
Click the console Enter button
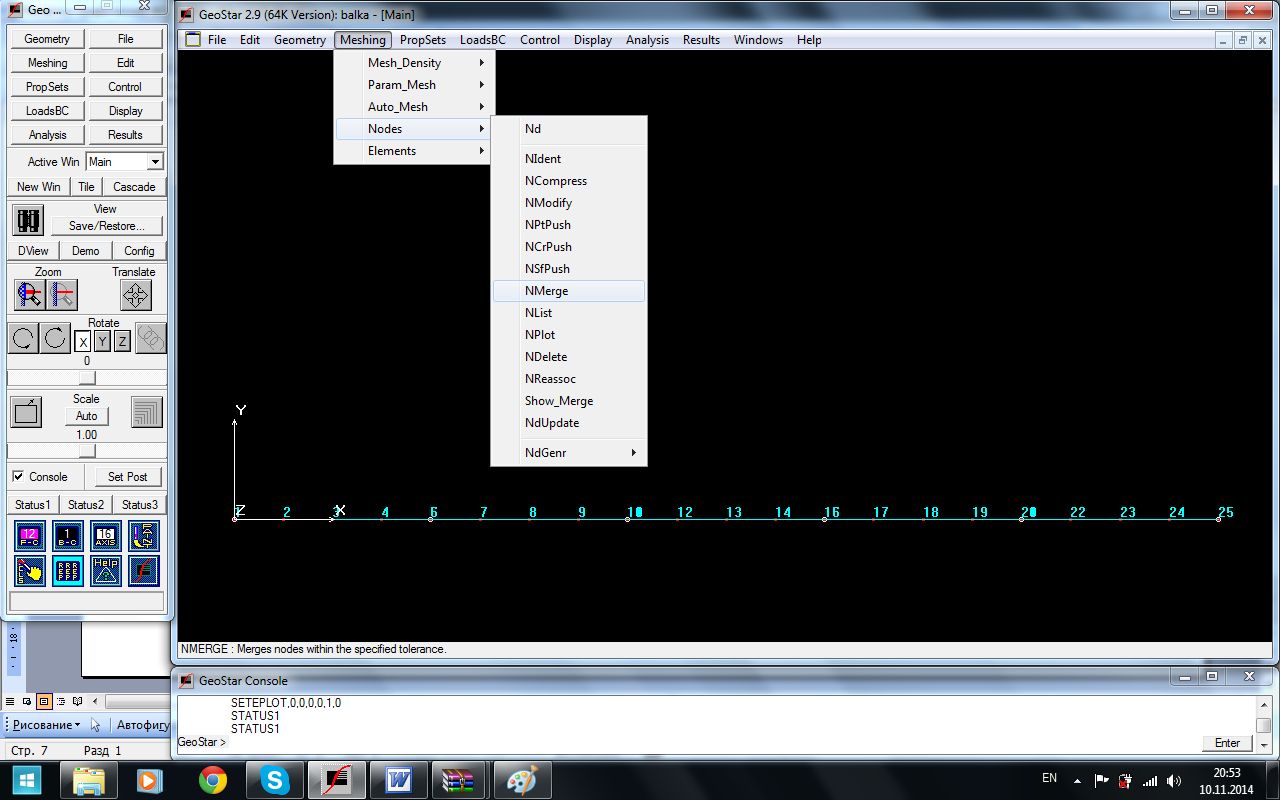coord(1227,743)
